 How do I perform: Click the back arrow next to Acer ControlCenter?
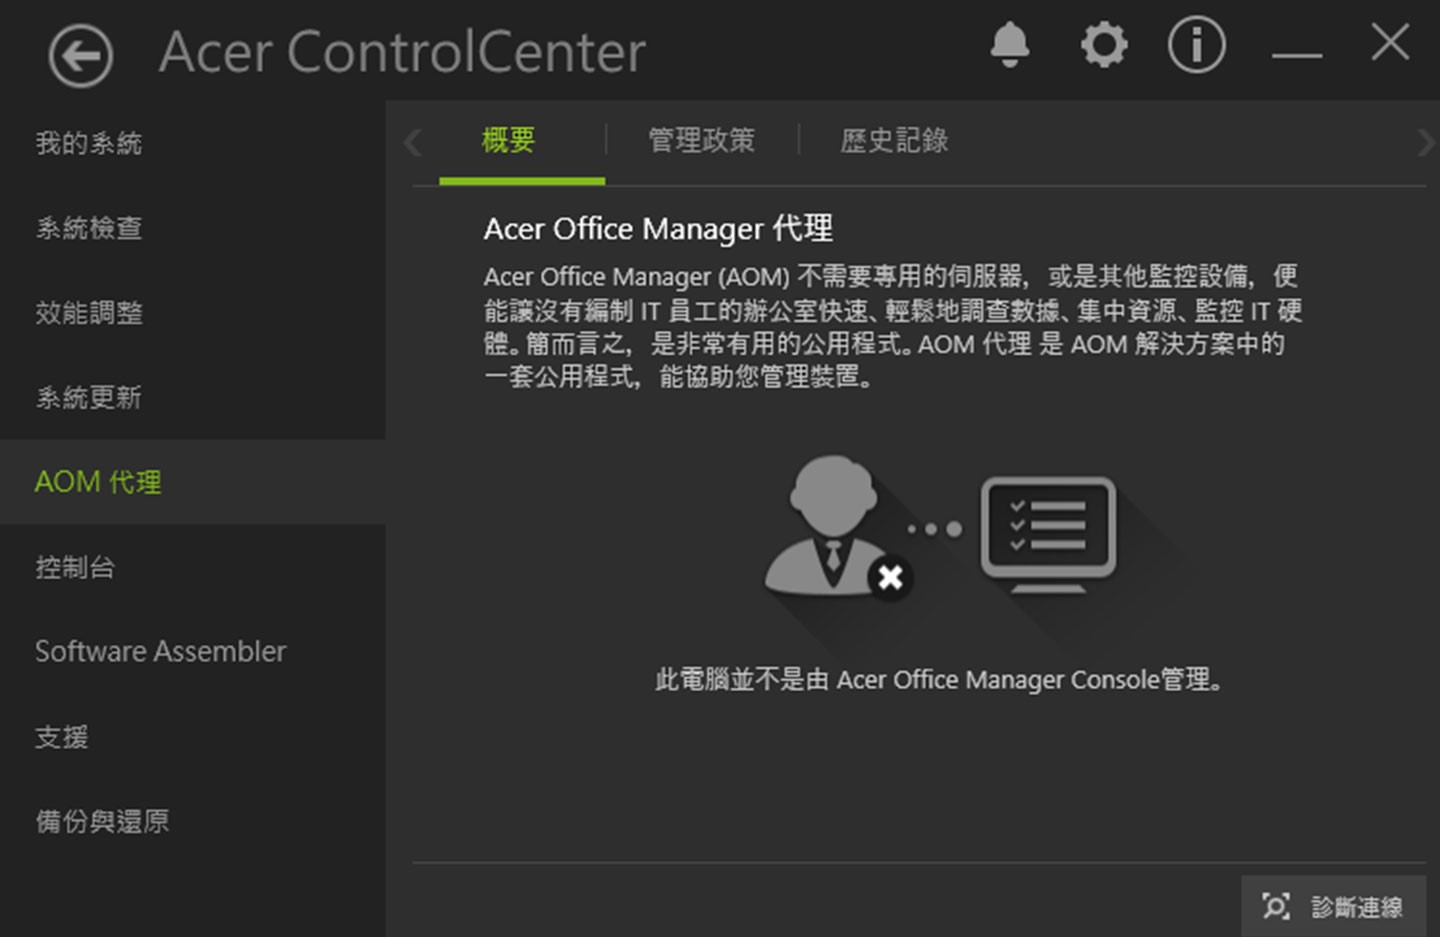[x=78, y=55]
